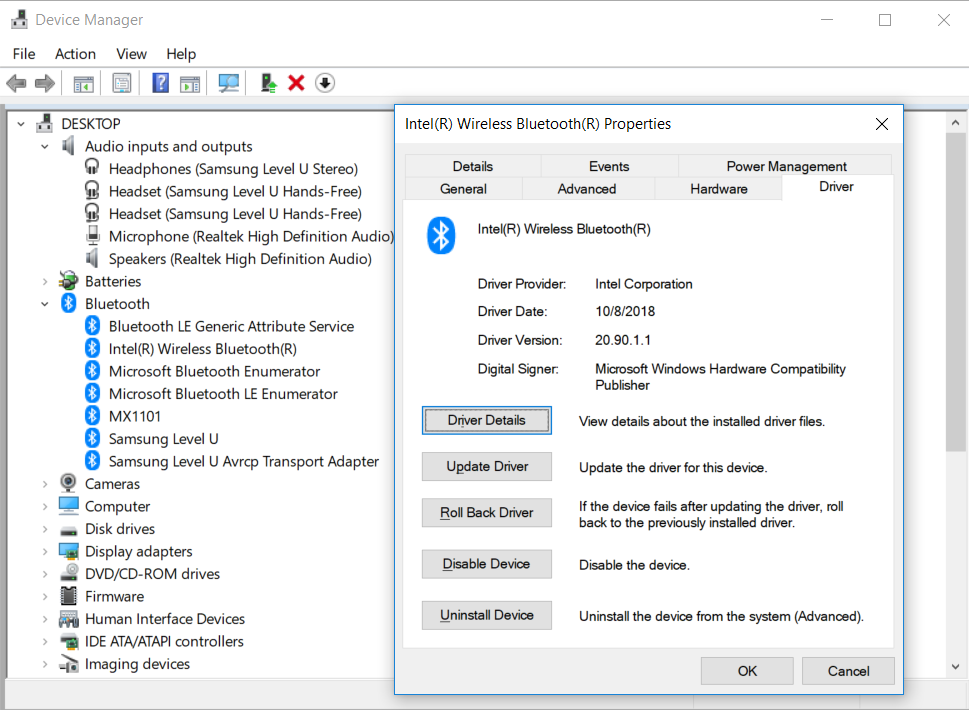
Task: Click the Action Pane toolbar icon
Action: 190,83
